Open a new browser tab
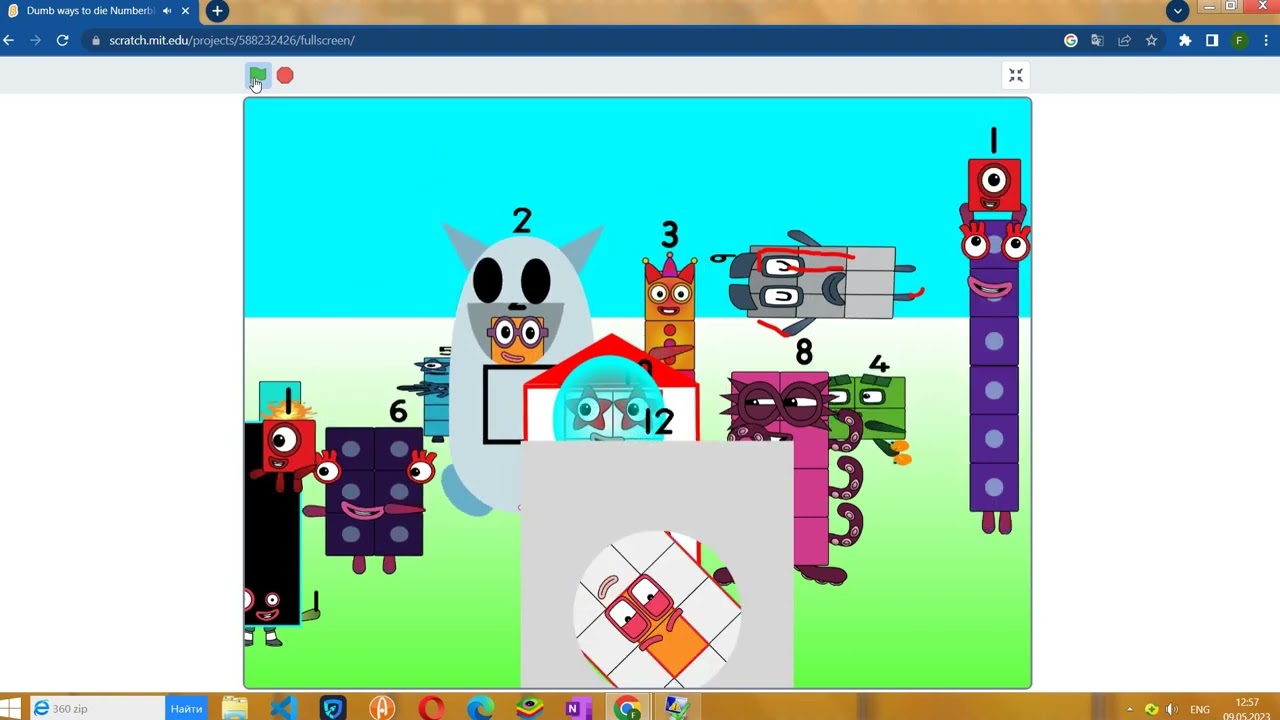Viewport: 1280px width, 720px height. click(x=217, y=11)
